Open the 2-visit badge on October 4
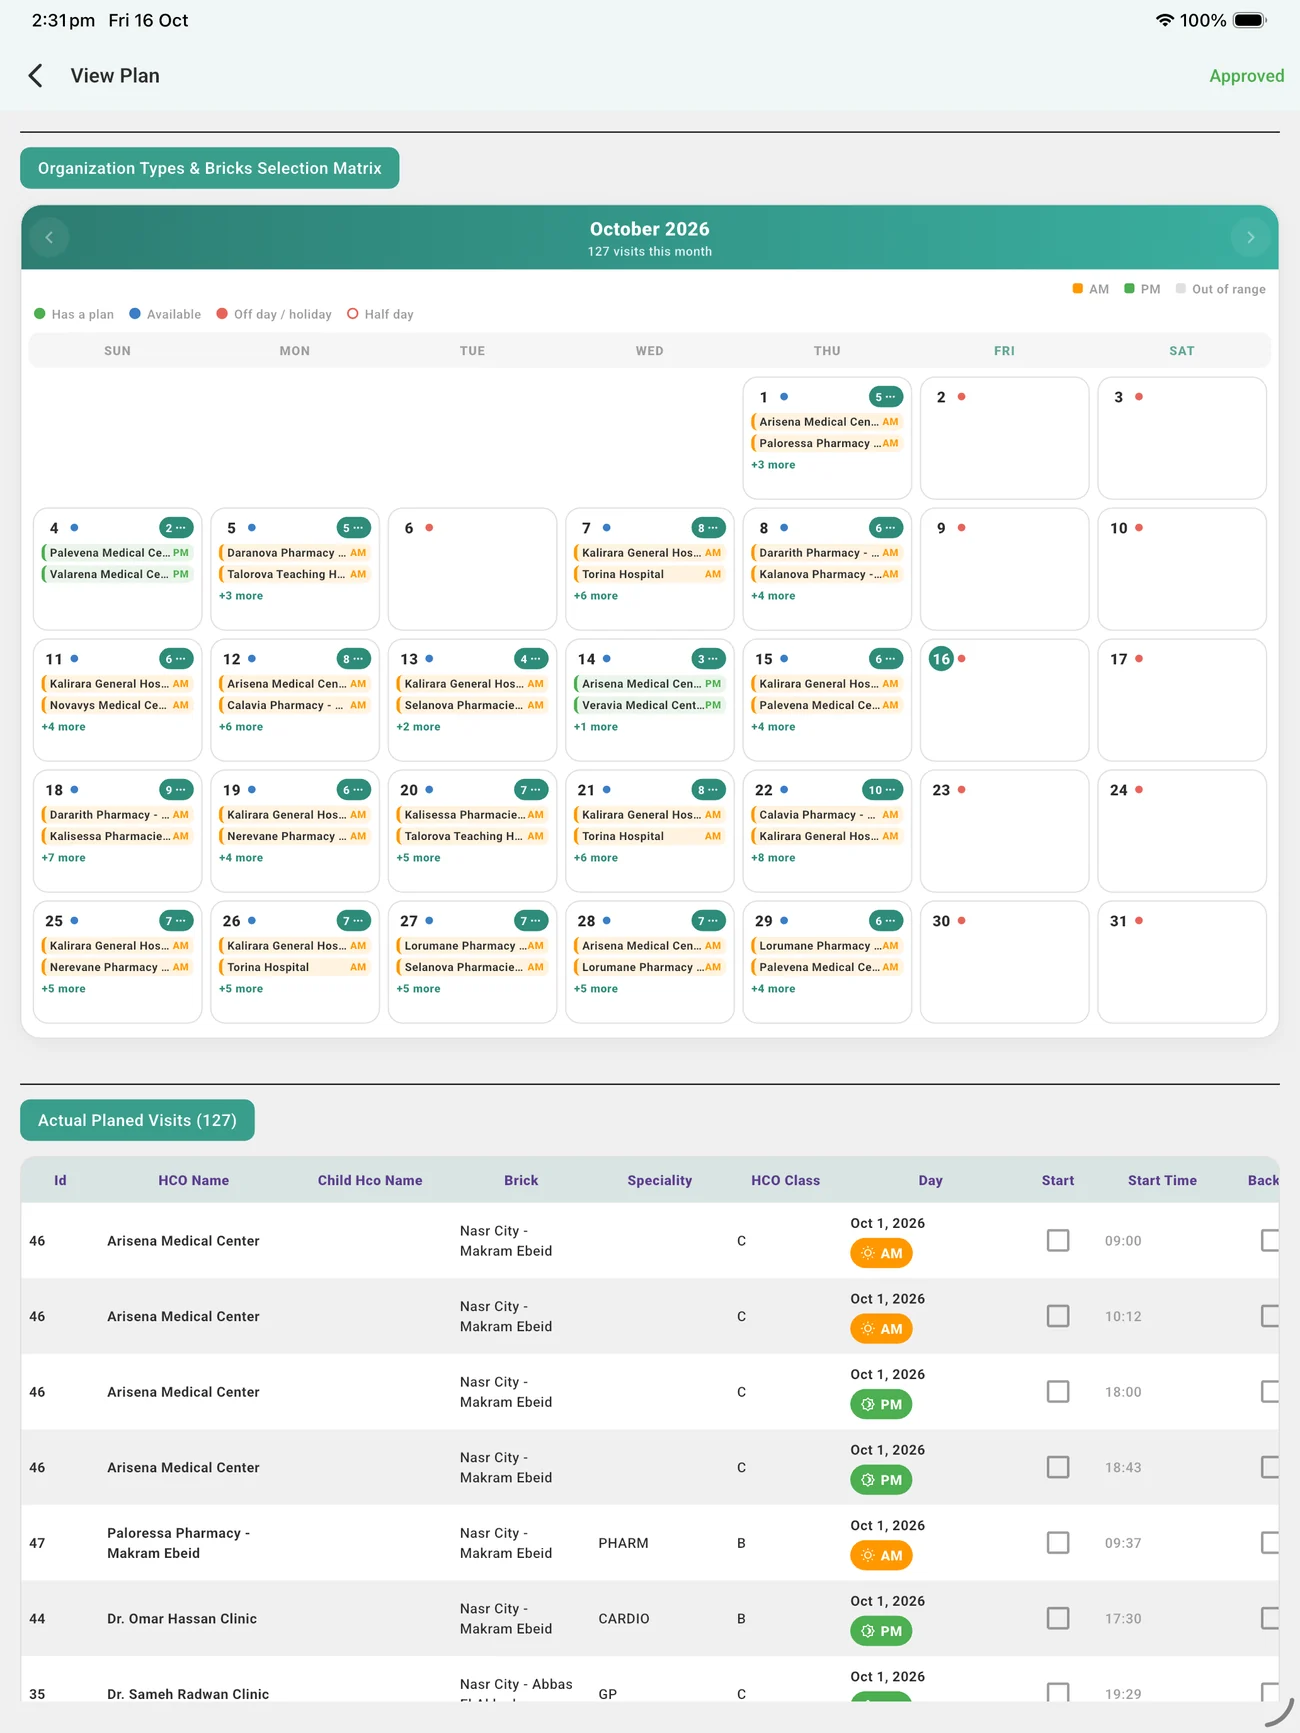The height and width of the screenshot is (1733, 1300). [x=176, y=528]
